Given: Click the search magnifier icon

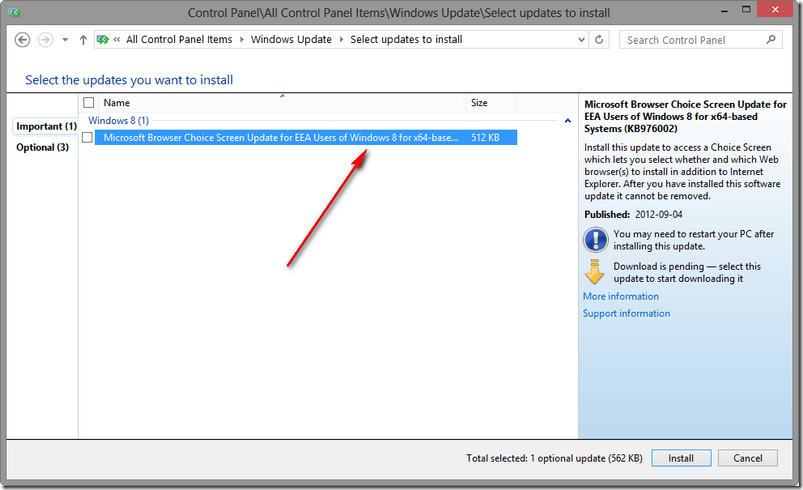Looking at the screenshot, I should 771,40.
